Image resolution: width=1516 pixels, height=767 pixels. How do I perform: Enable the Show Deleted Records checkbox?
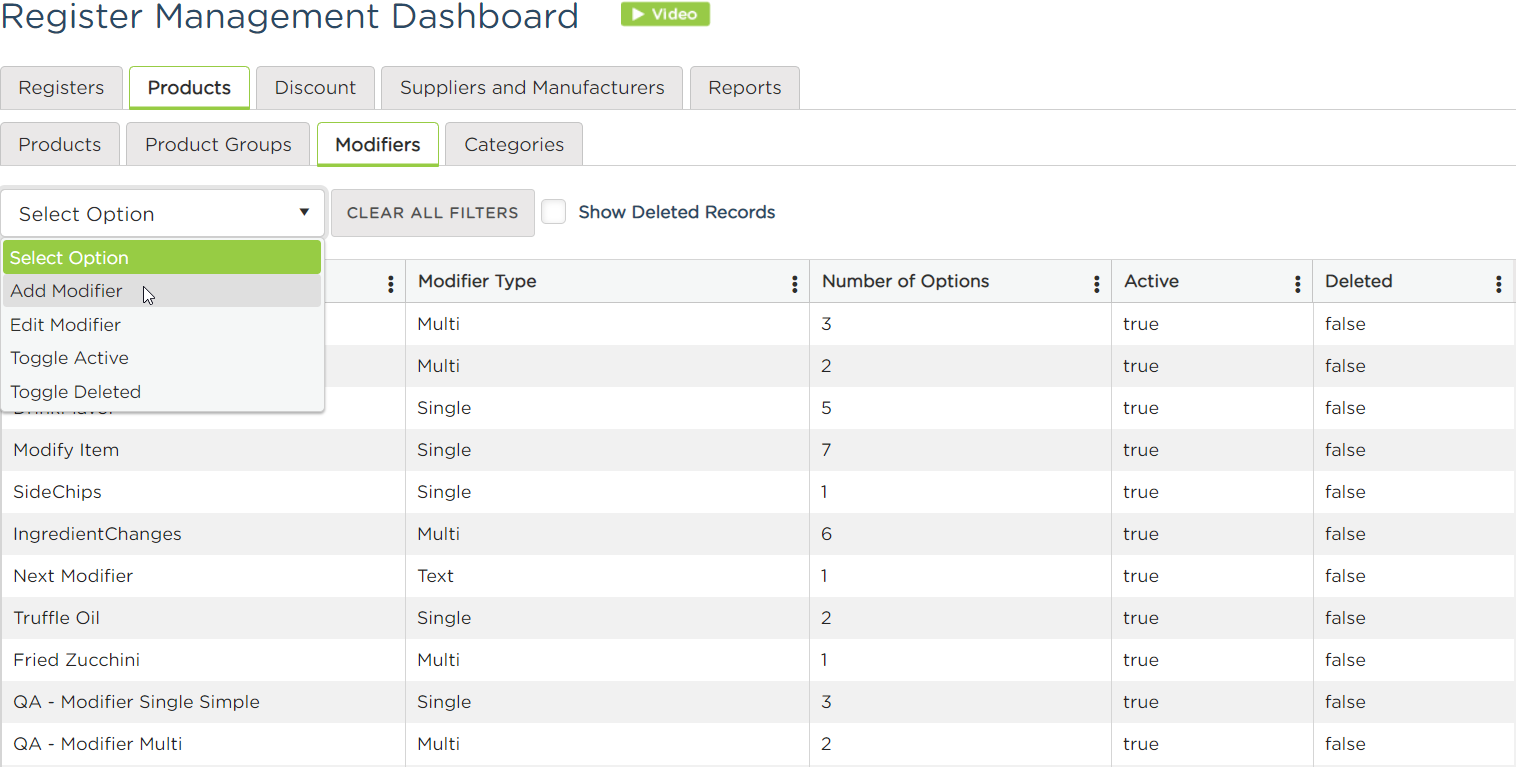tap(554, 212)
